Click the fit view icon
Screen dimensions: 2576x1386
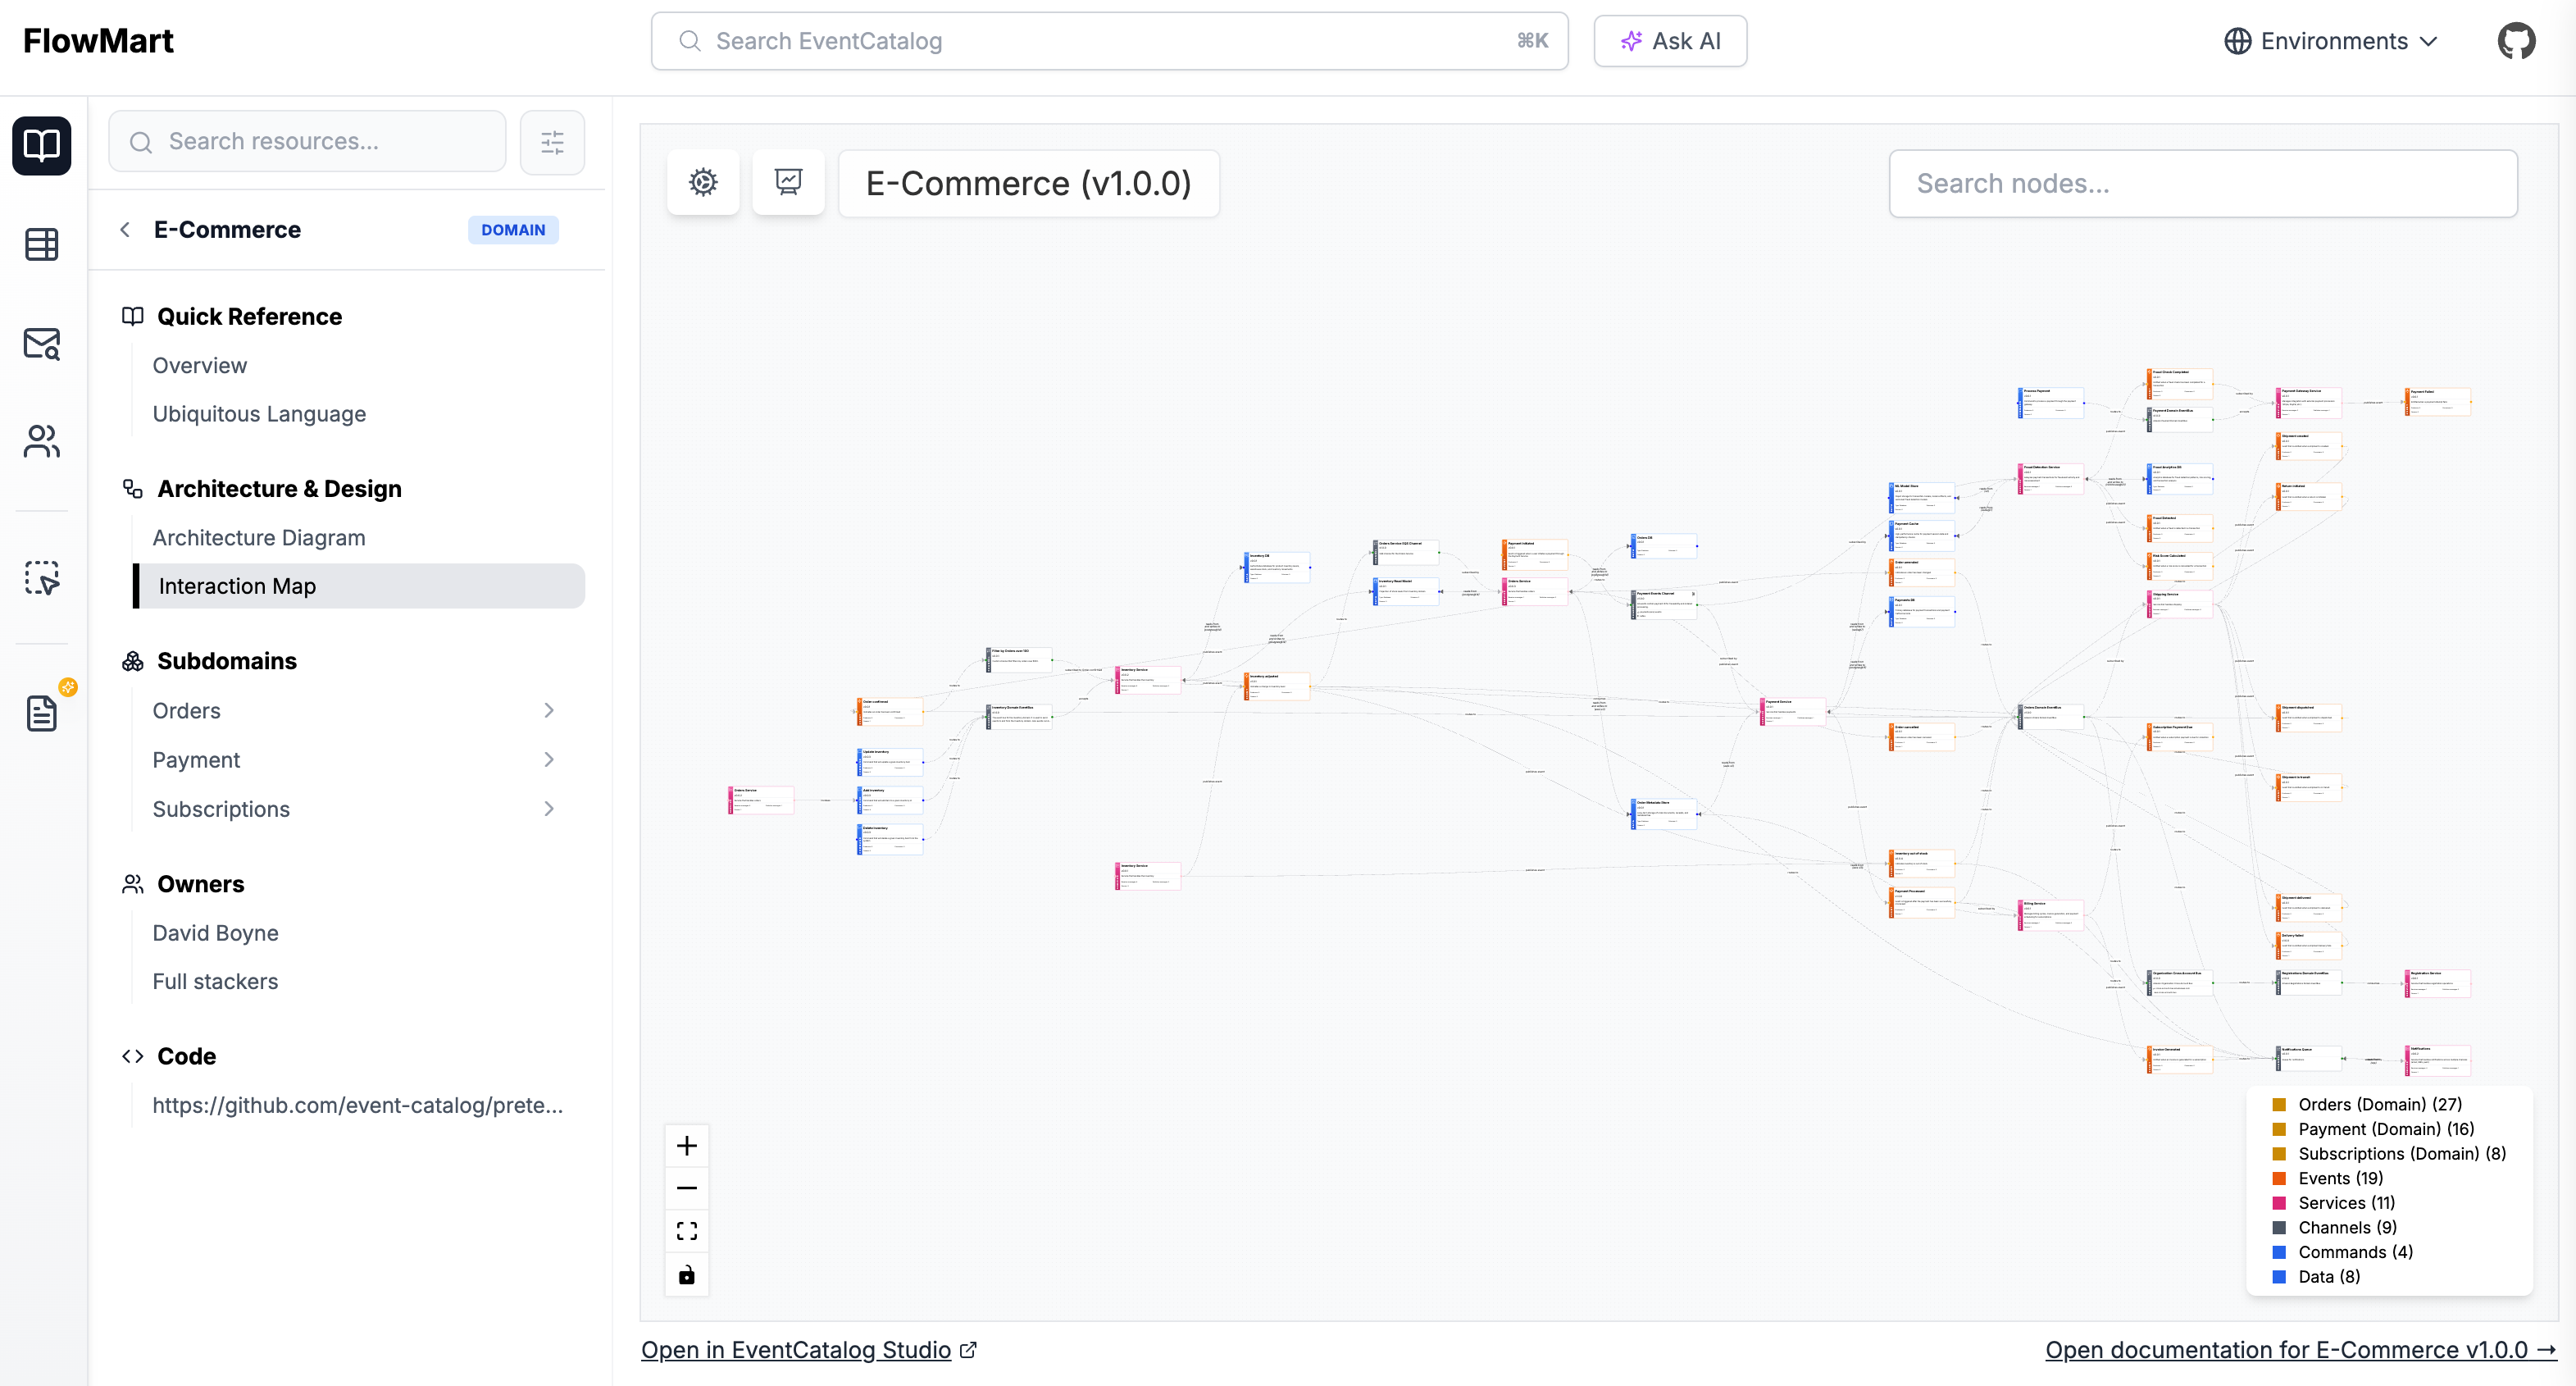(x=687, y=1231)
